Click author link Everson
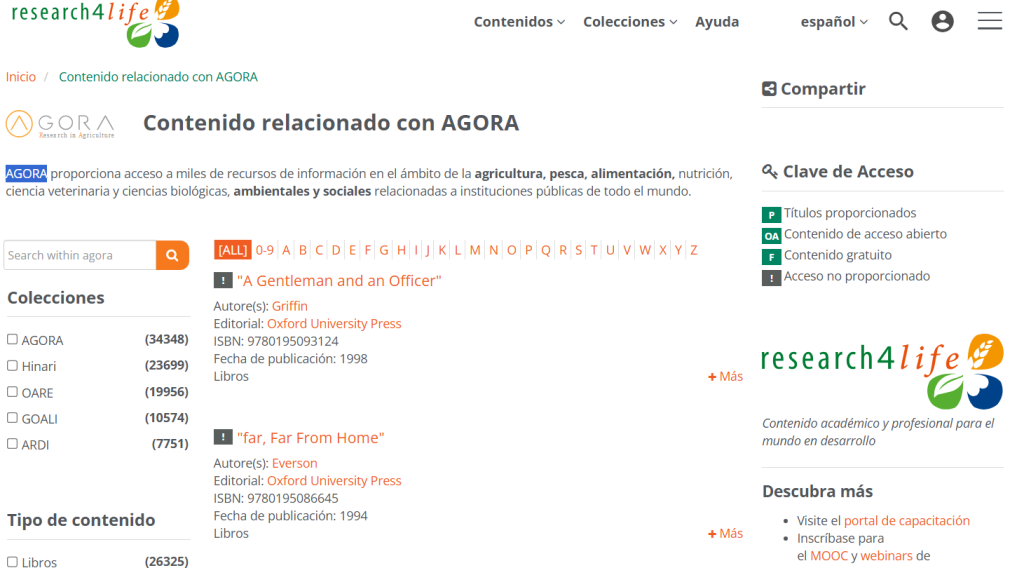The width and height of the screenshot is (1024, 568). [295, 463]
